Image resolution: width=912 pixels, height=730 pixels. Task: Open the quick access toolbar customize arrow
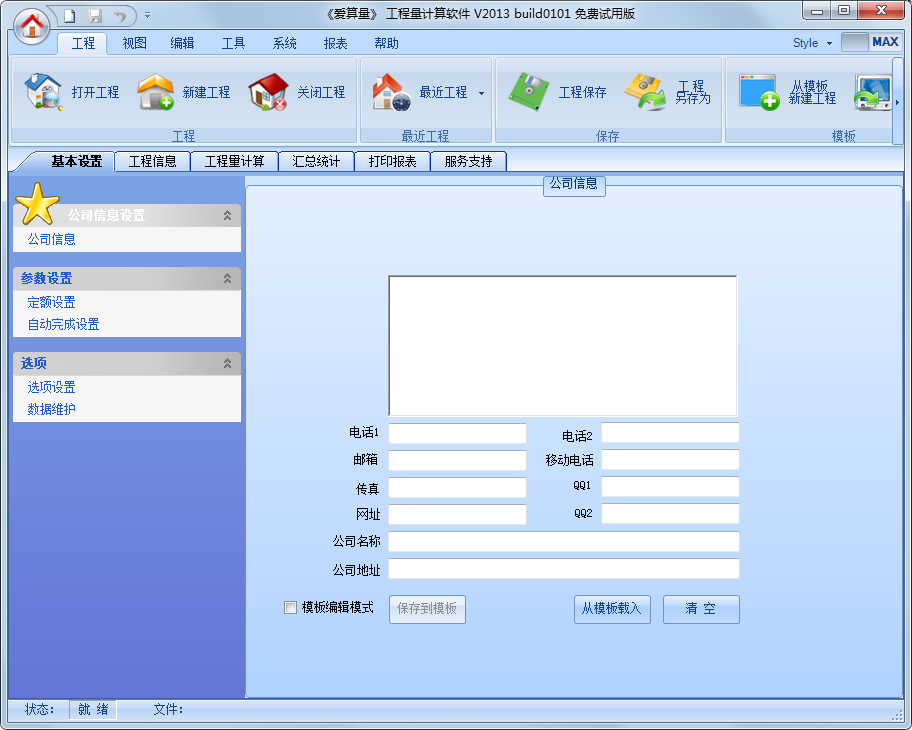point(147,15)
